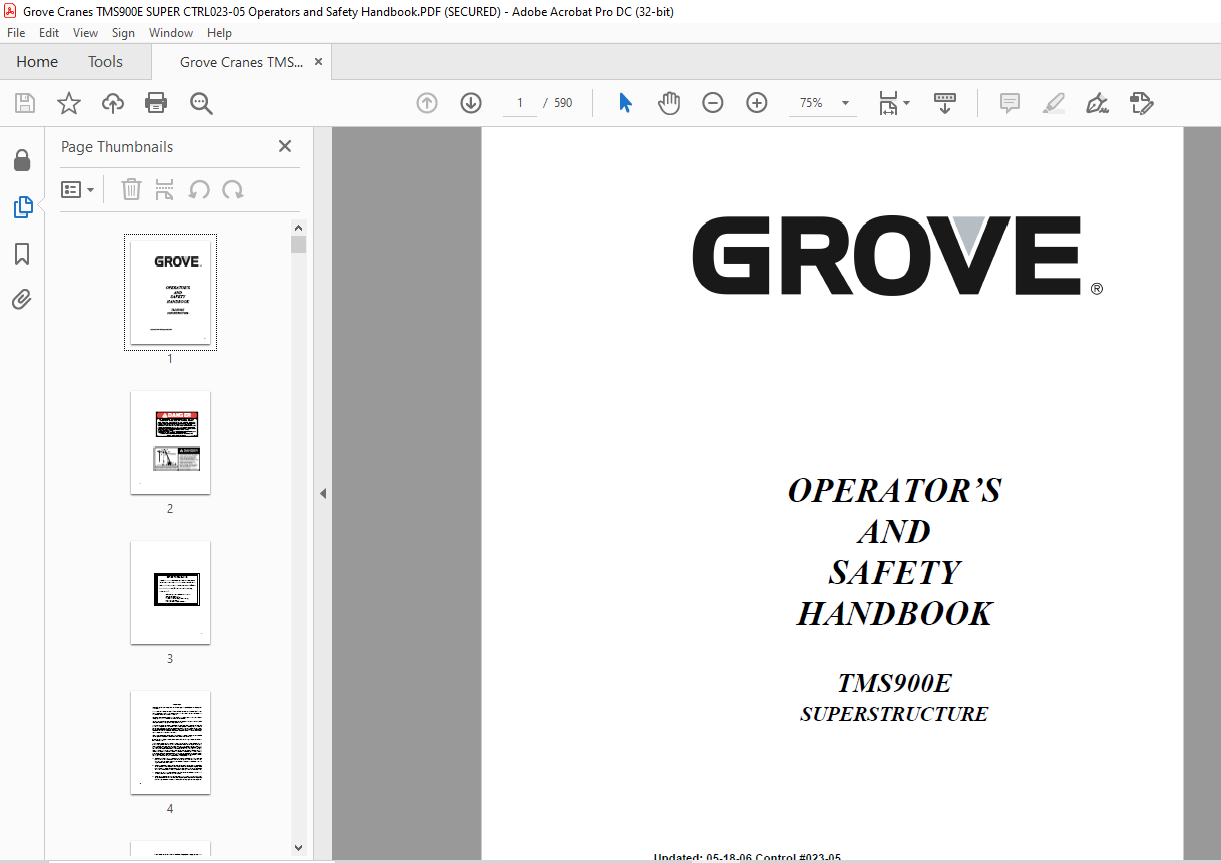
Task: Select the page 1 thumbnail
Action: coord(170,292)
